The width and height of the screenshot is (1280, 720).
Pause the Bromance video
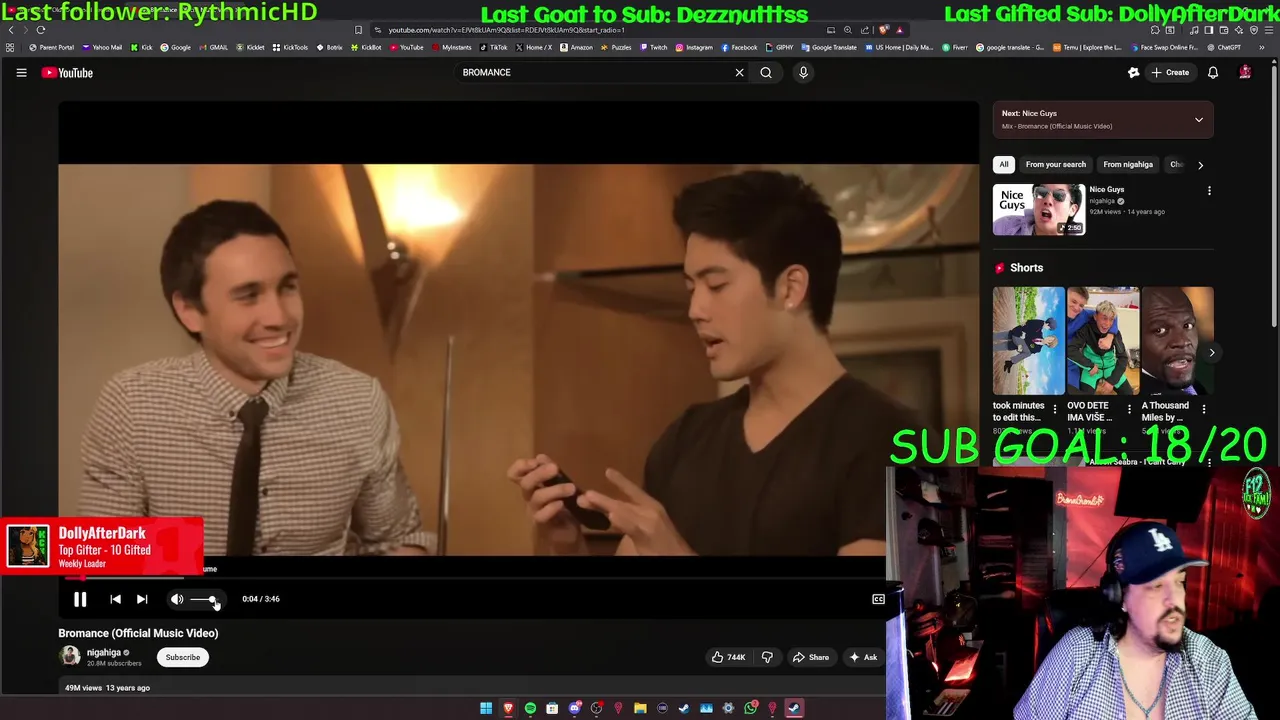tap(80, 599)
